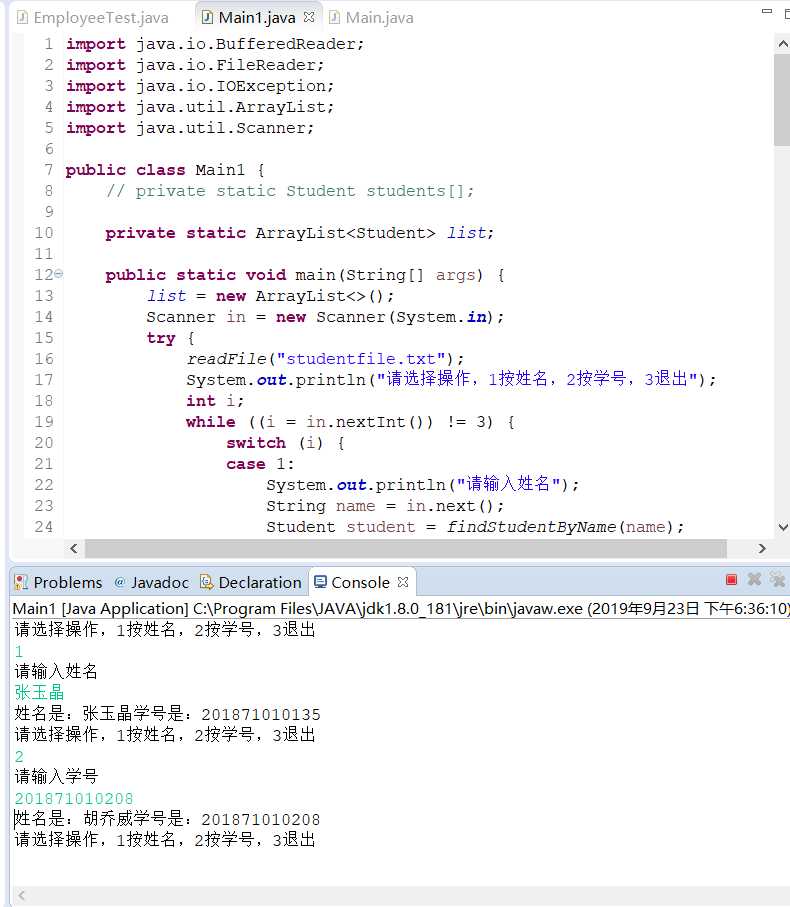Click the "studentfile.txt" string literal
Image resolution: width=790 pixels, height=907 pixels.
[x=361, y=359]
